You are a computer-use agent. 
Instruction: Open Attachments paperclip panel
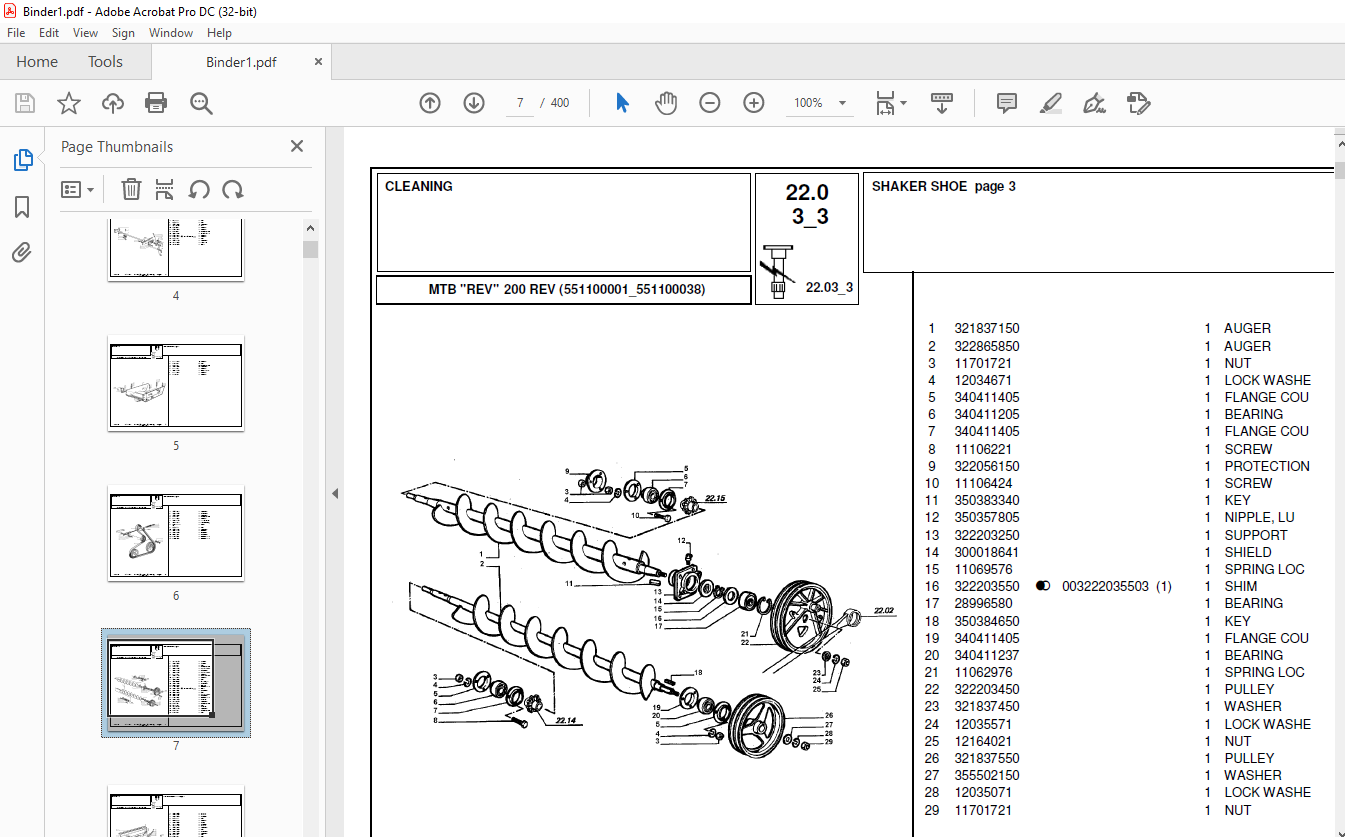[x=22, y=252]
